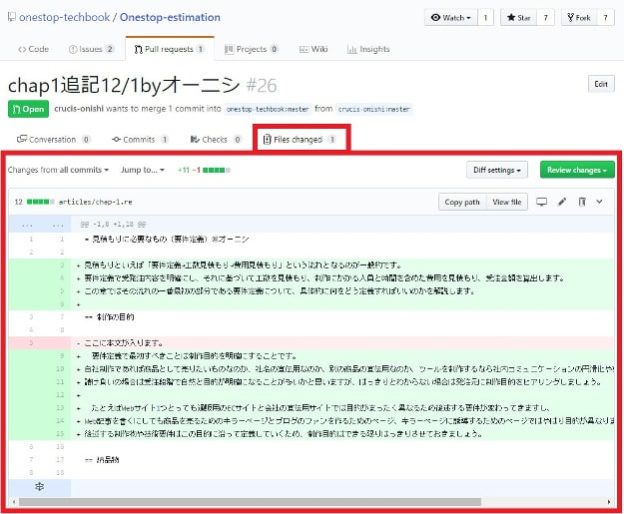Edit file with the pencil icon
This screenshot has height=514, width=624.
click(x=562, y=202)
